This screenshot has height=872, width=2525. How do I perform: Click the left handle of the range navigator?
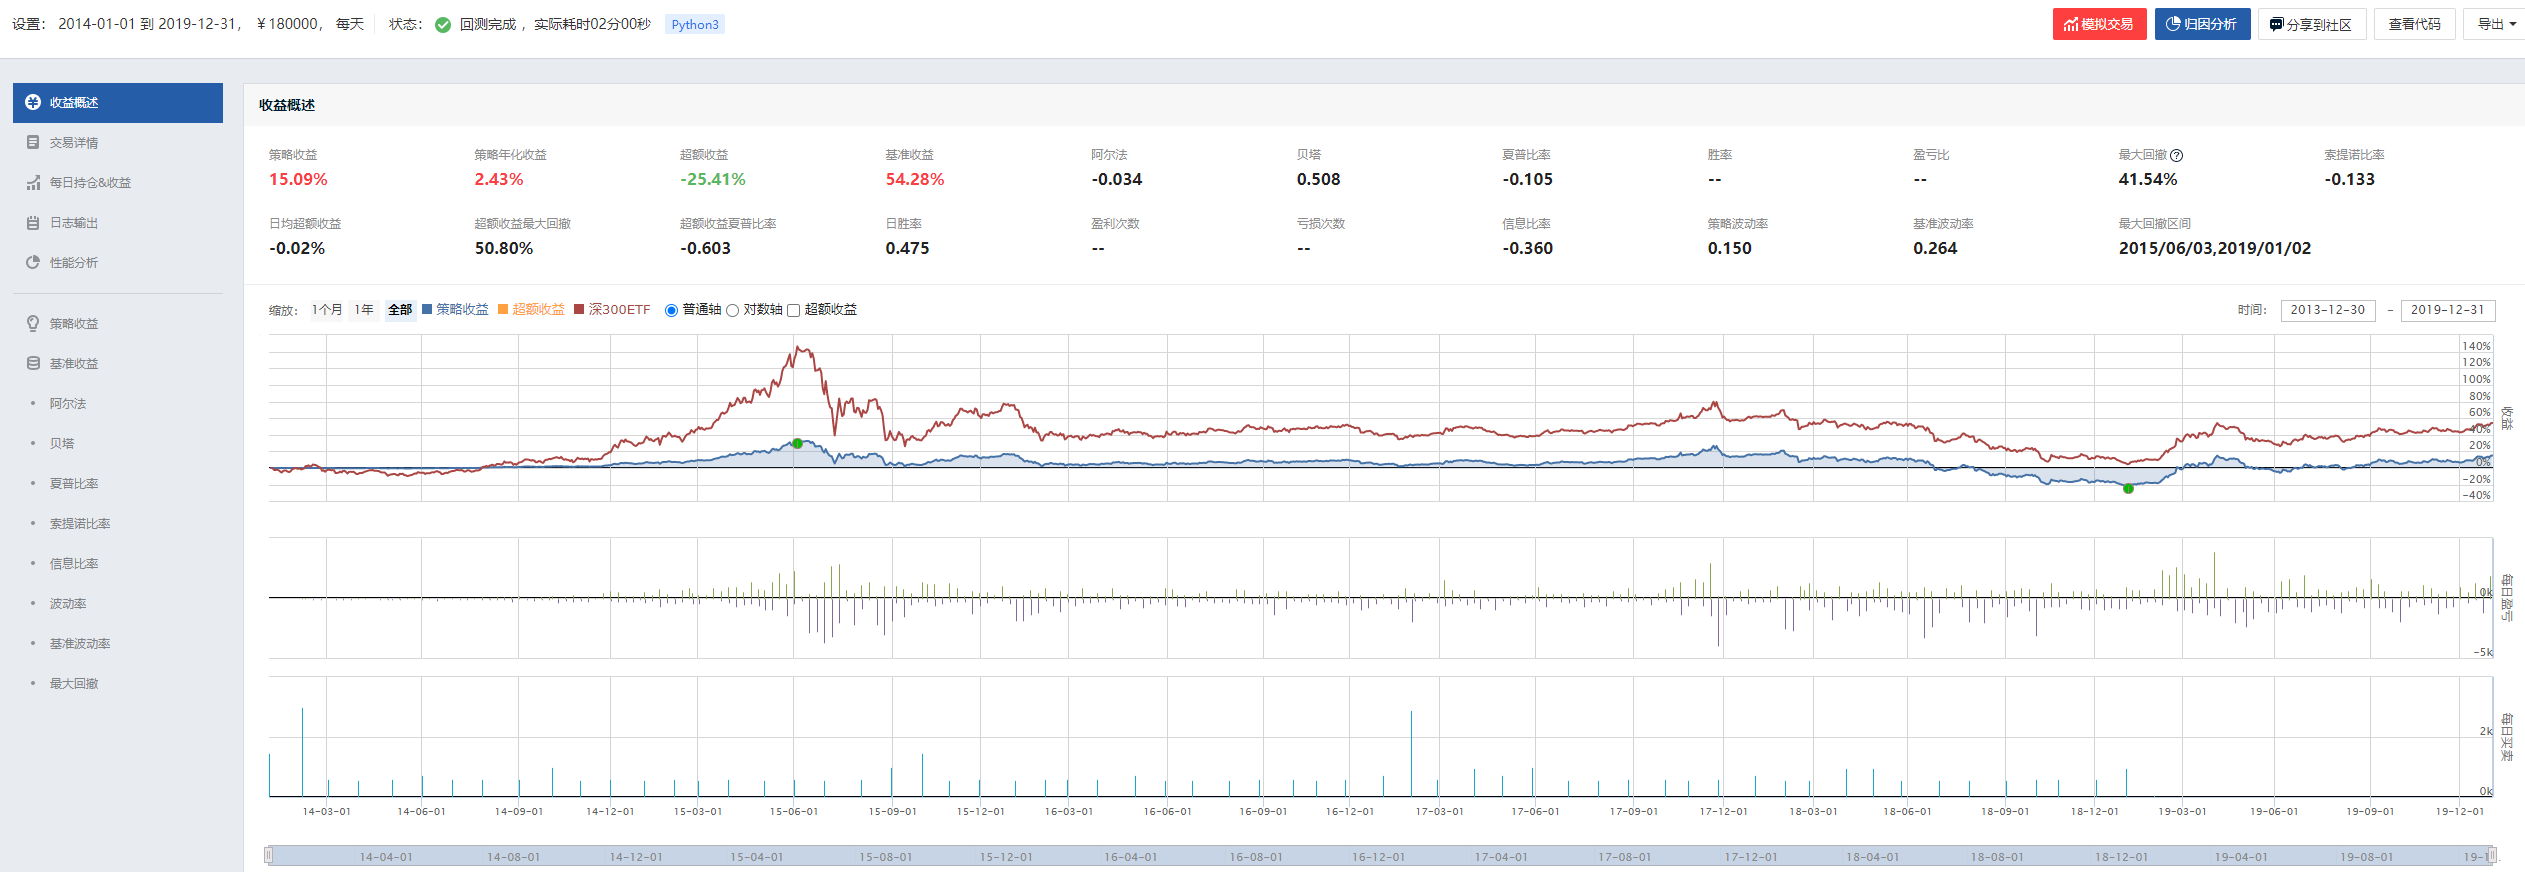point(268,855)
